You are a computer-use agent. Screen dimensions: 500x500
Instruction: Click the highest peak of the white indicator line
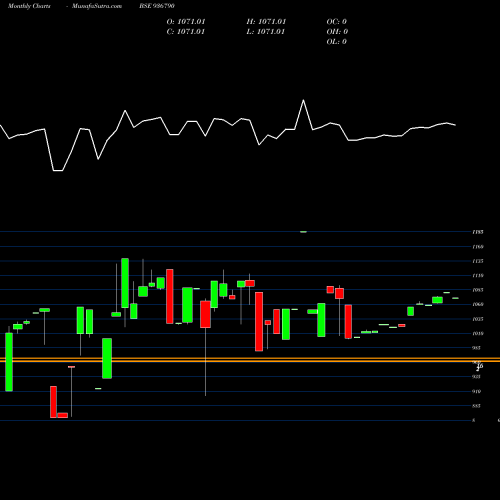(303, 100)
